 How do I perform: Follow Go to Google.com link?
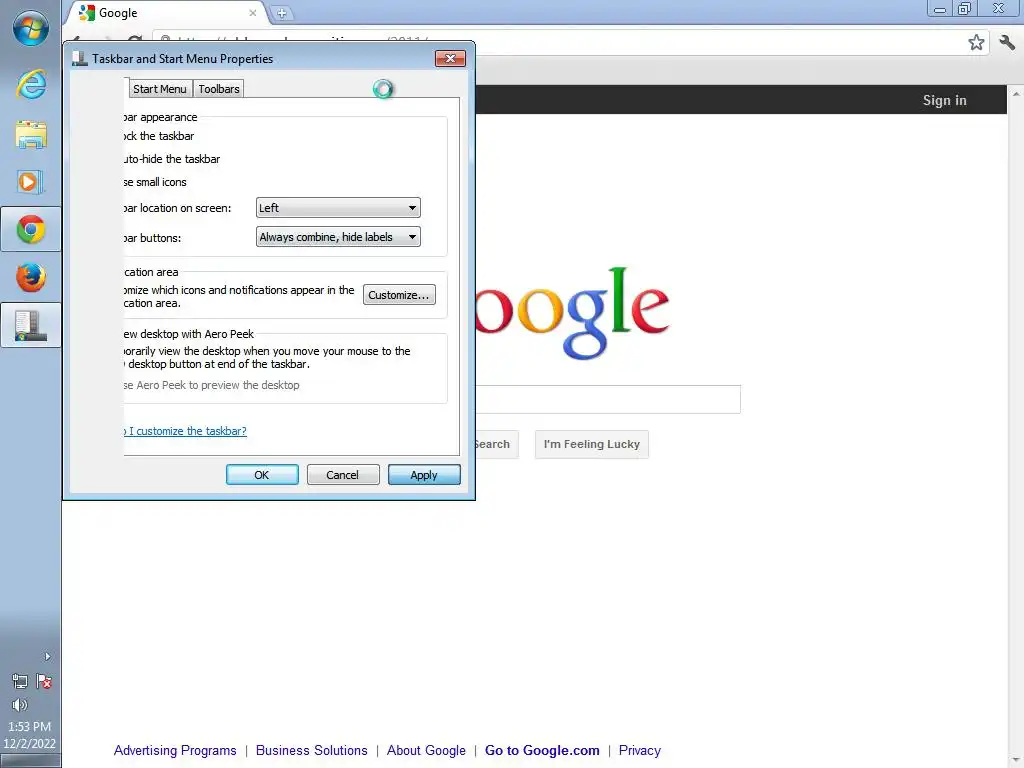coord(542,750)
